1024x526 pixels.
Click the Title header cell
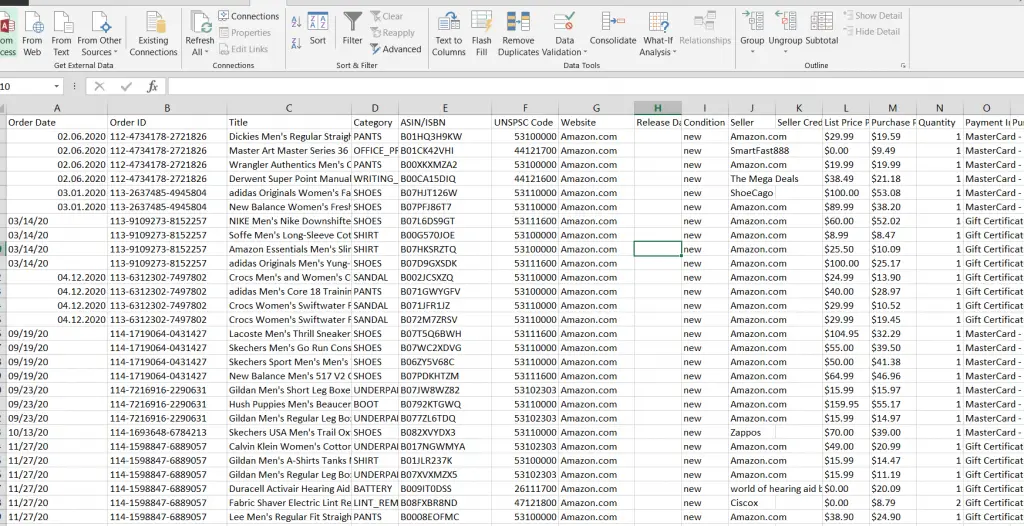pyautogui.click(x=289, y=122)
